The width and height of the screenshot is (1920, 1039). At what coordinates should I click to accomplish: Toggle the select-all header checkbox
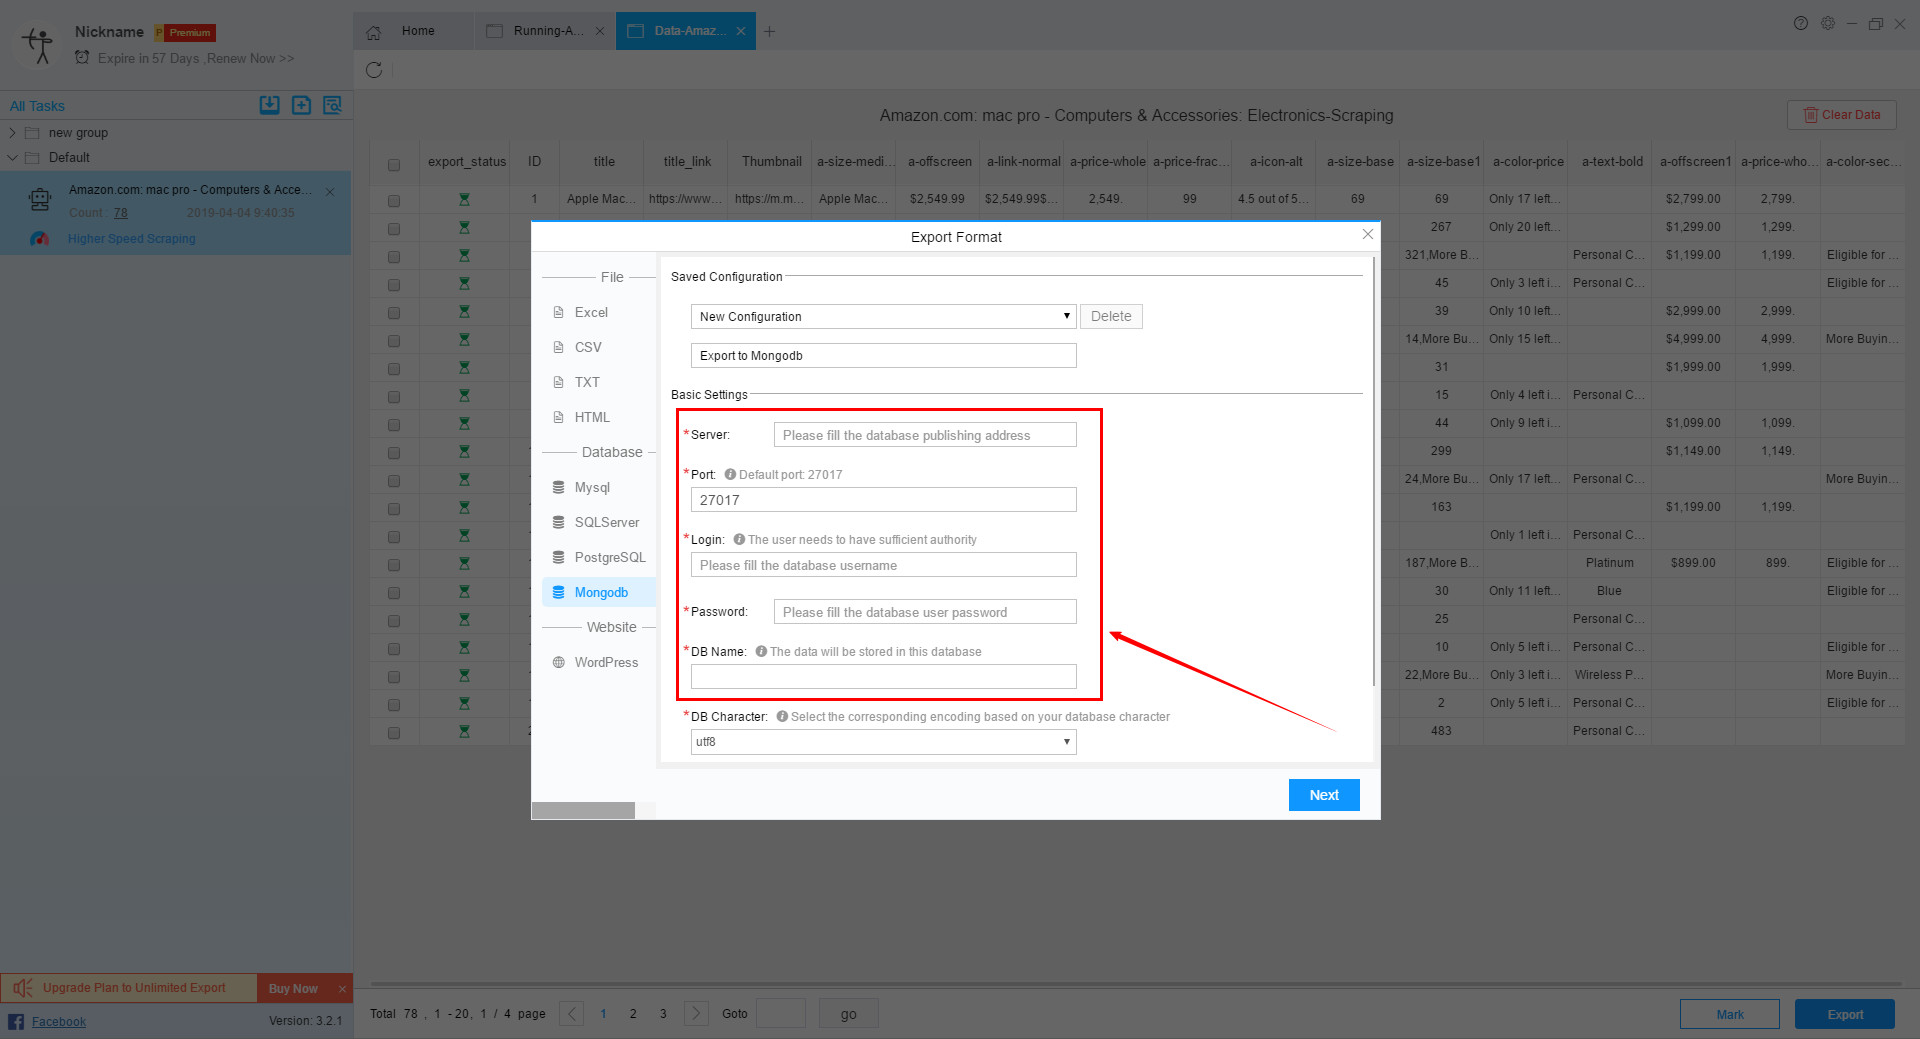(394, 165)
